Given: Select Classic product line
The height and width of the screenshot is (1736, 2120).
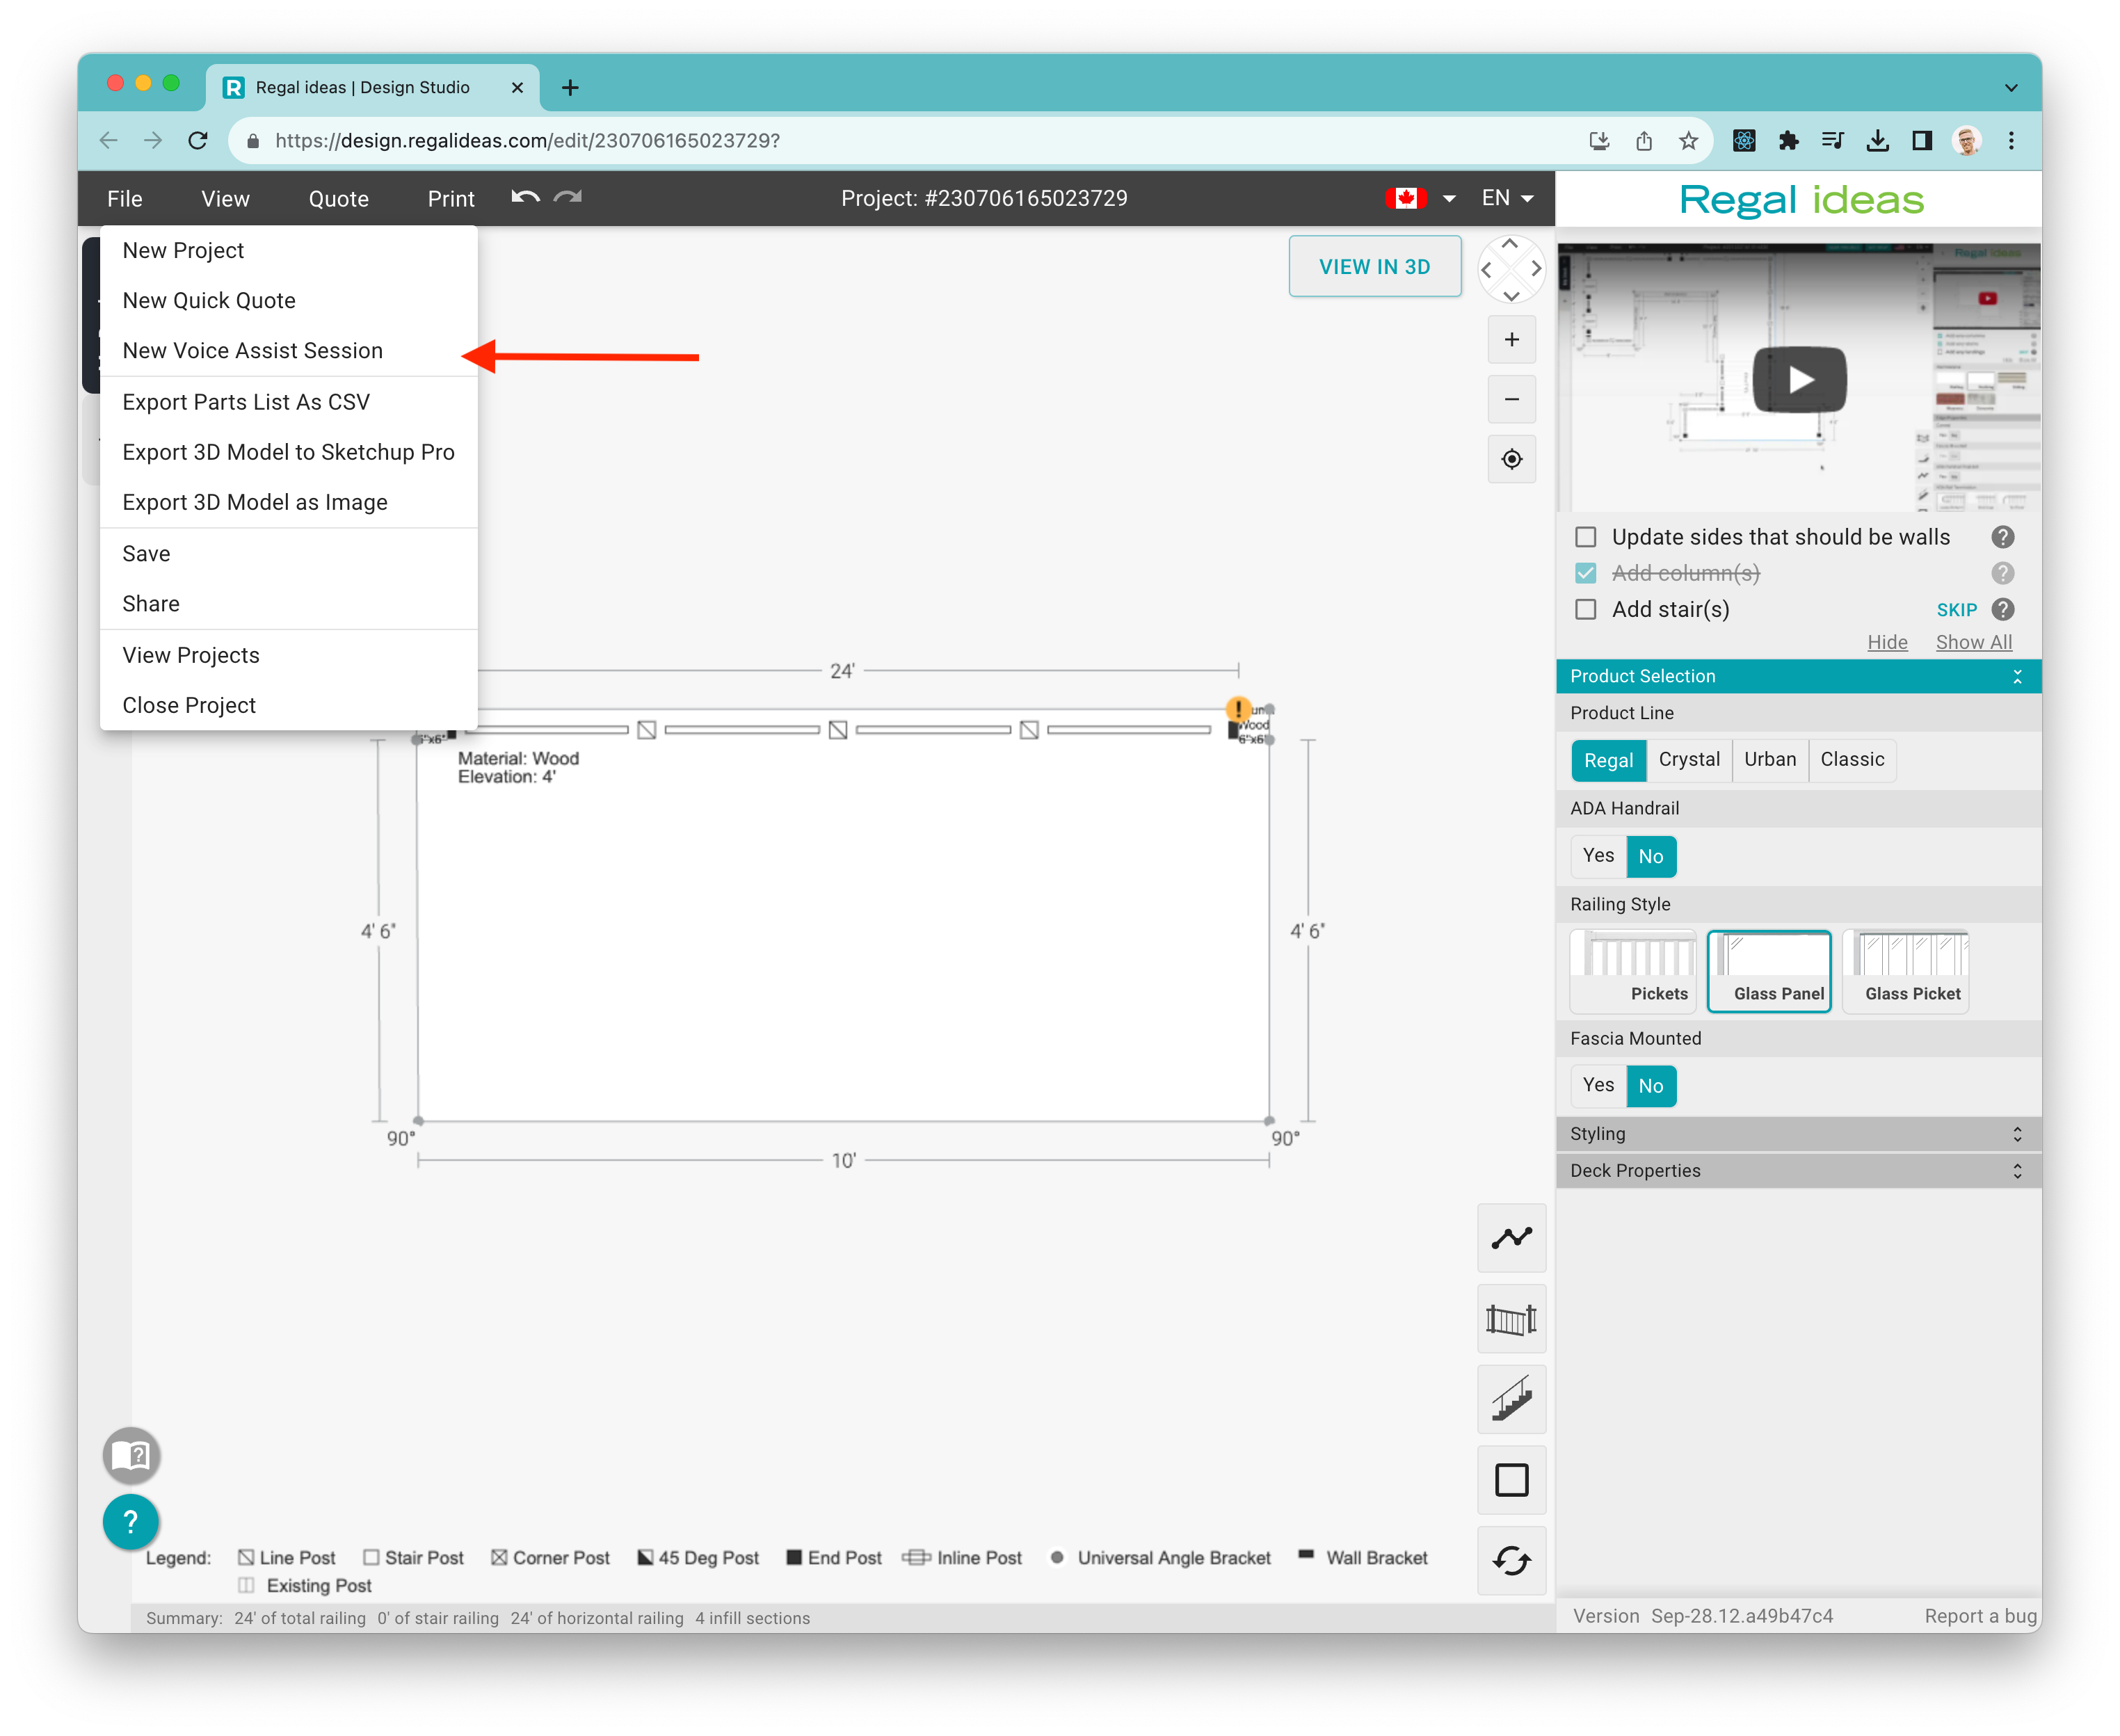Looking at the screenshot, I should click(x=1852, y=760).
